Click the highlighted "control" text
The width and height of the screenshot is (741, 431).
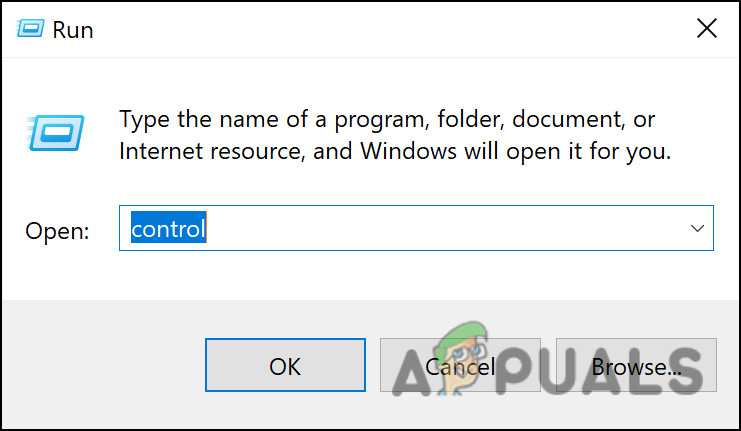tap(168, 229)
